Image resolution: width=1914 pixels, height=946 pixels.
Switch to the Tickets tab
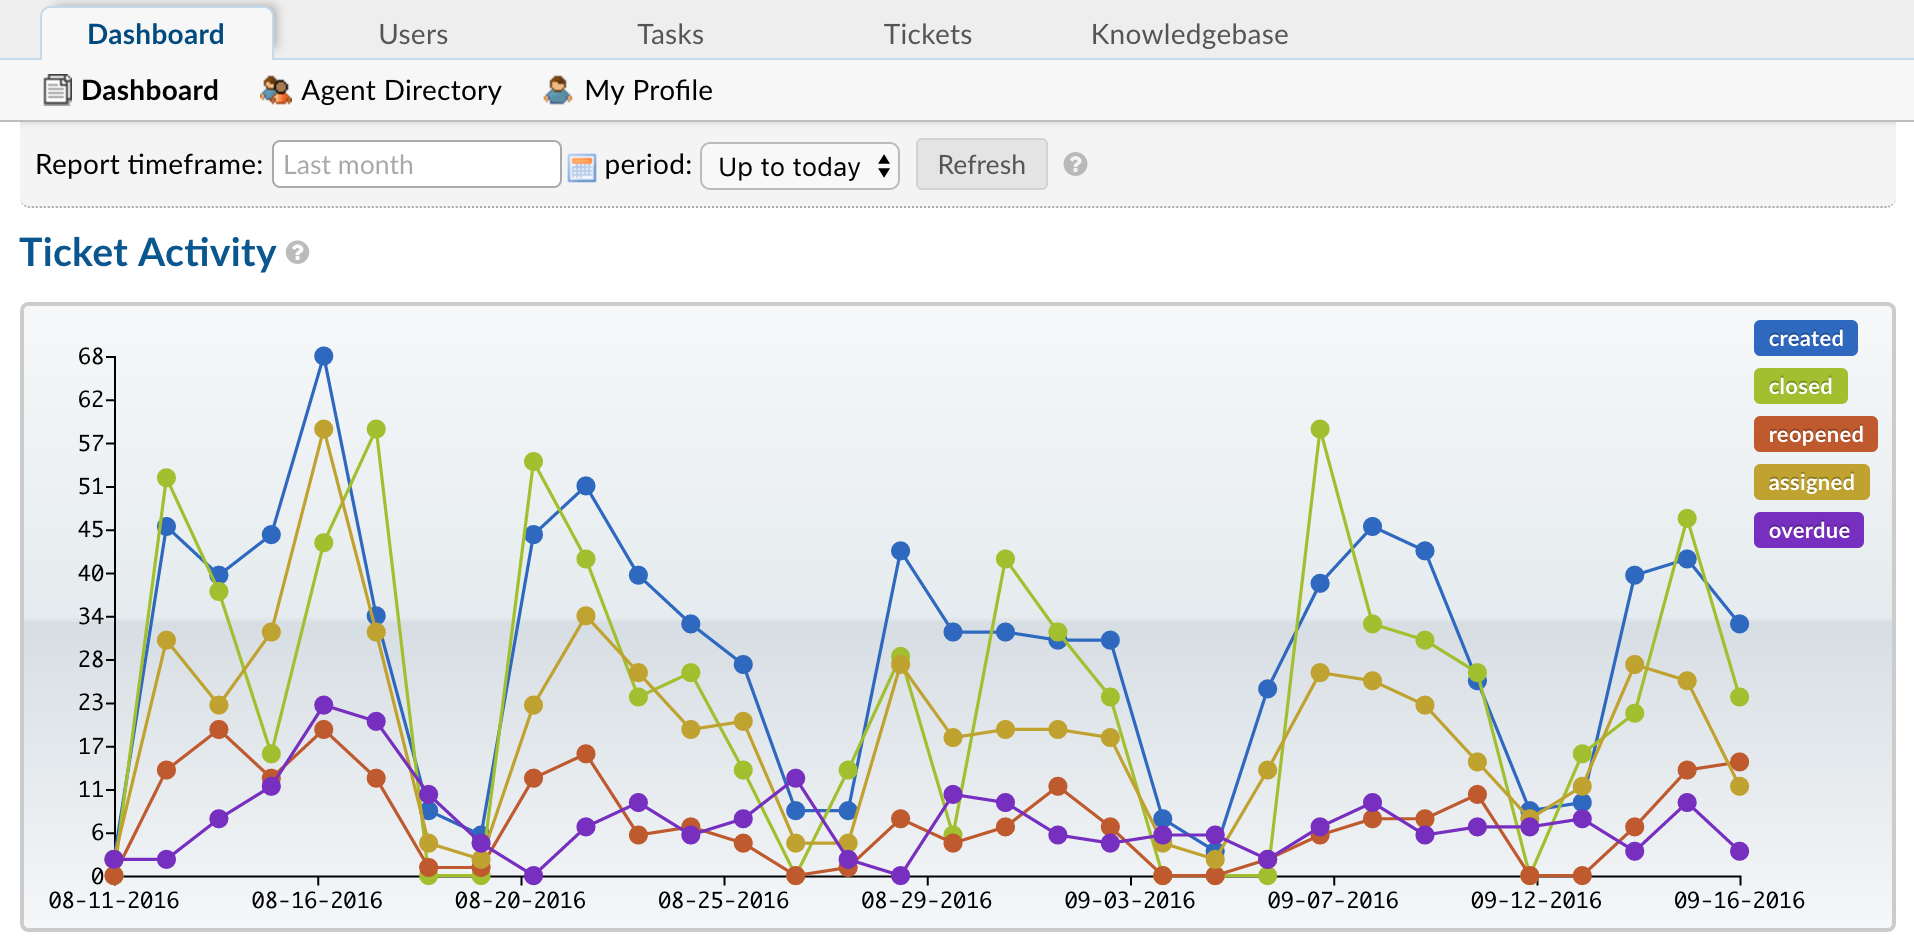pyautogui.click(x=927, y=33)
